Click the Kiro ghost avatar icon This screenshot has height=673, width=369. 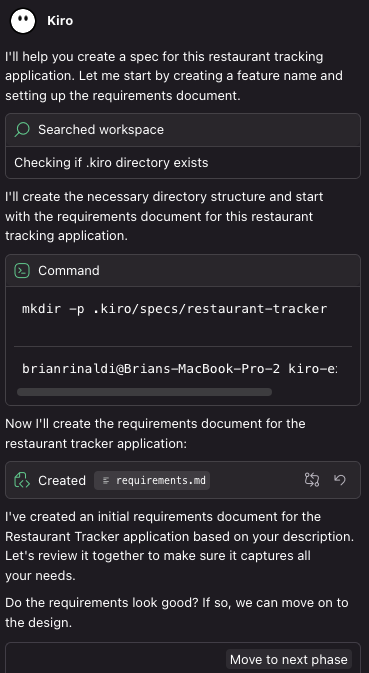23,21
